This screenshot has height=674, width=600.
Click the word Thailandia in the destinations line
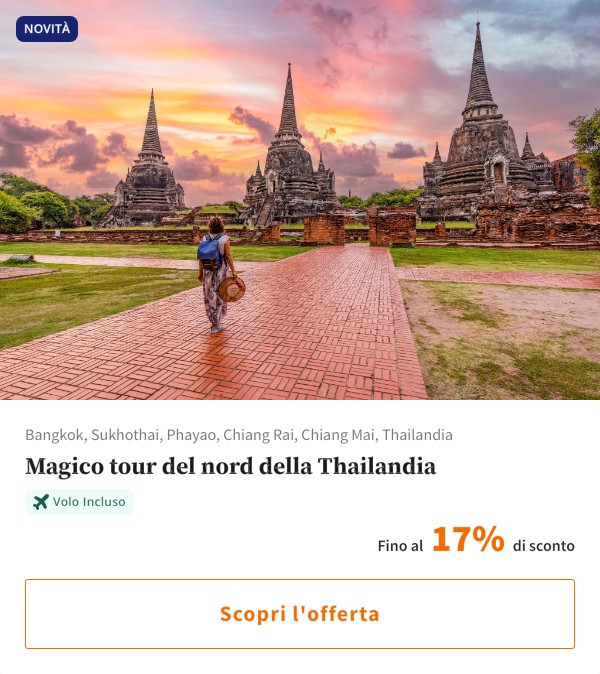tap(417, 435)
